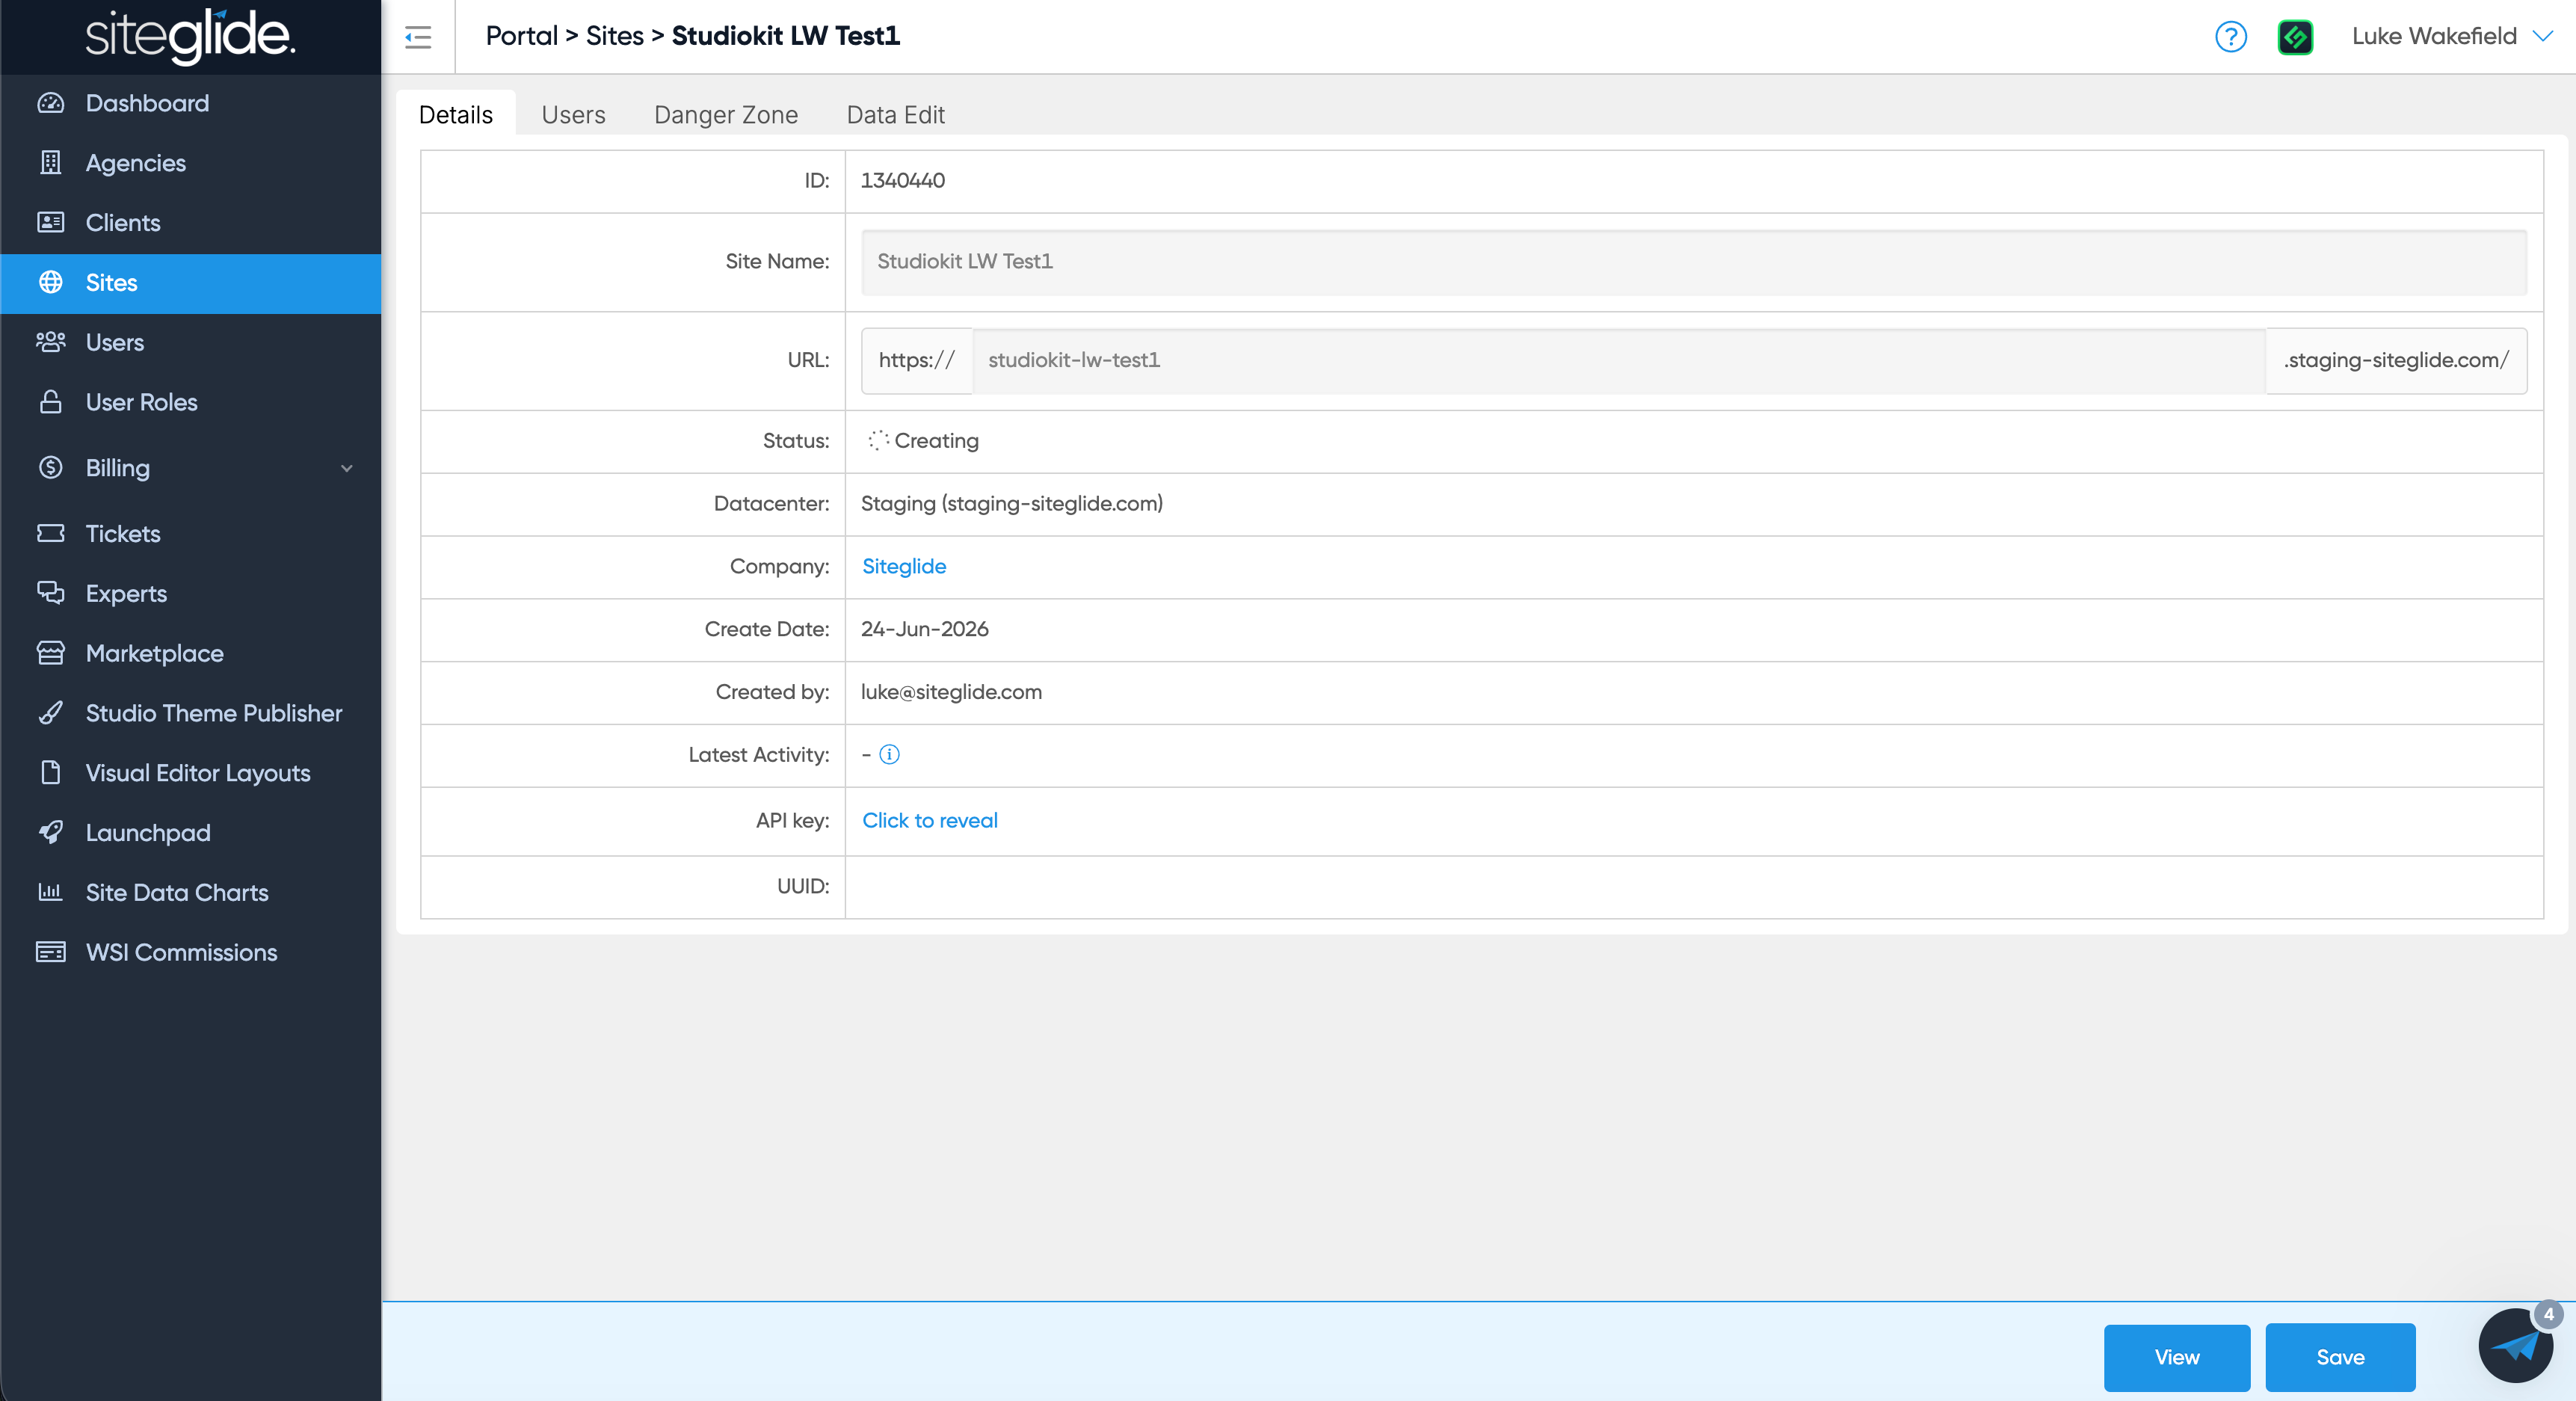Screen dimensions: 2576x1401
Task: Click the https:// URL prefix
Action: (917, 360)
